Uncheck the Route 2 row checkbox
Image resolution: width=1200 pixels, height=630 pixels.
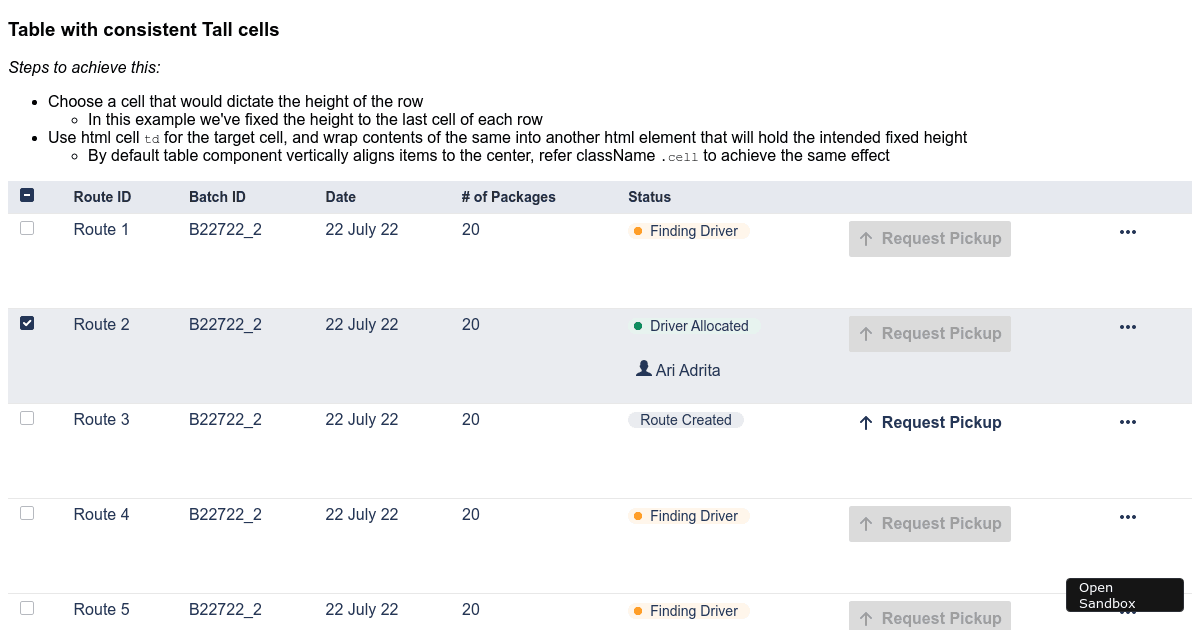click(27, 323)
